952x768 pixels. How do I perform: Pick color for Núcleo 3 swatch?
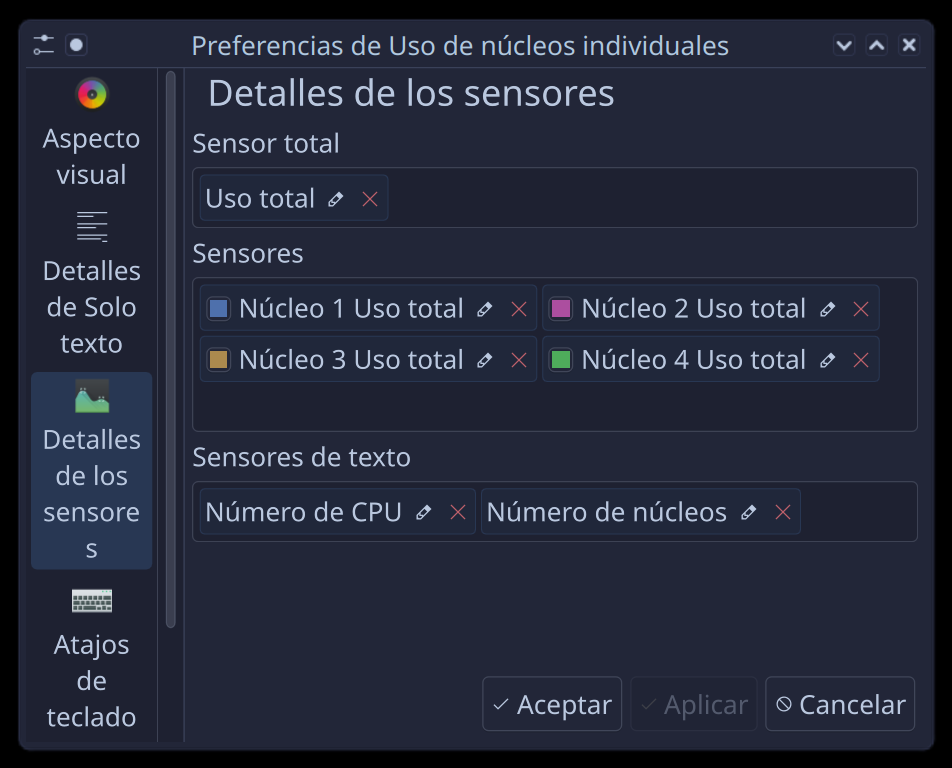point(219,359)
